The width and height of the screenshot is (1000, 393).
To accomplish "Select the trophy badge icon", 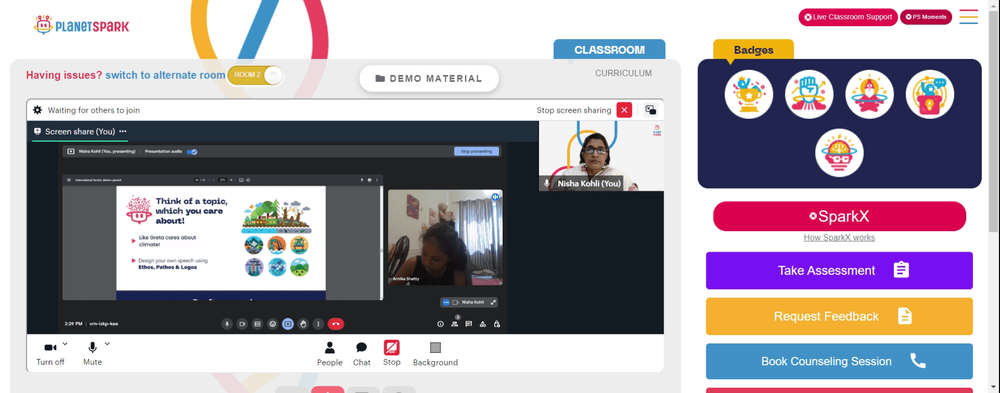I will (749, 94).
